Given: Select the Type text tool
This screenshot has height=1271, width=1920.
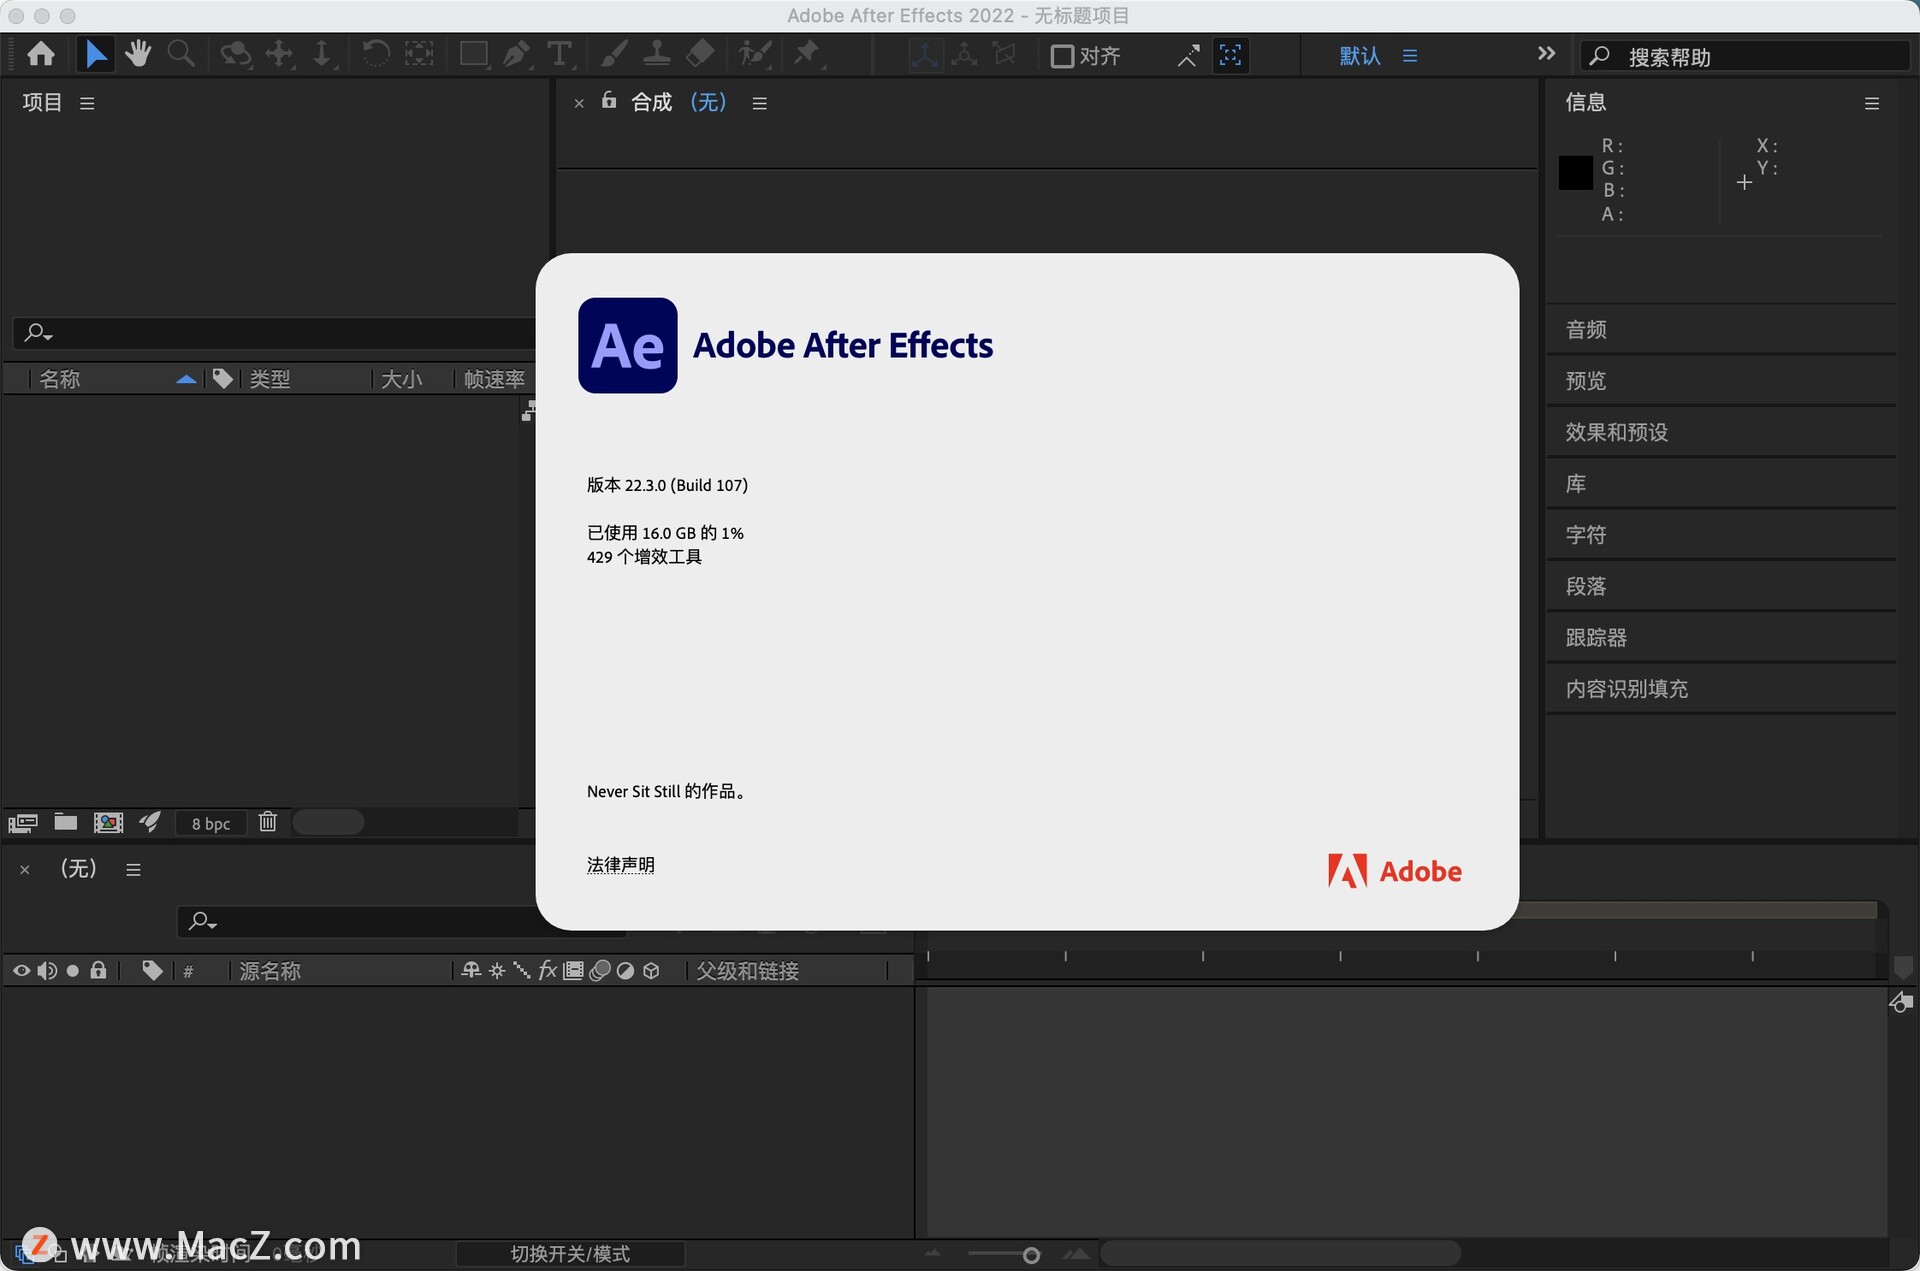Looking at the screenshot, I should [x=560, y=54].
